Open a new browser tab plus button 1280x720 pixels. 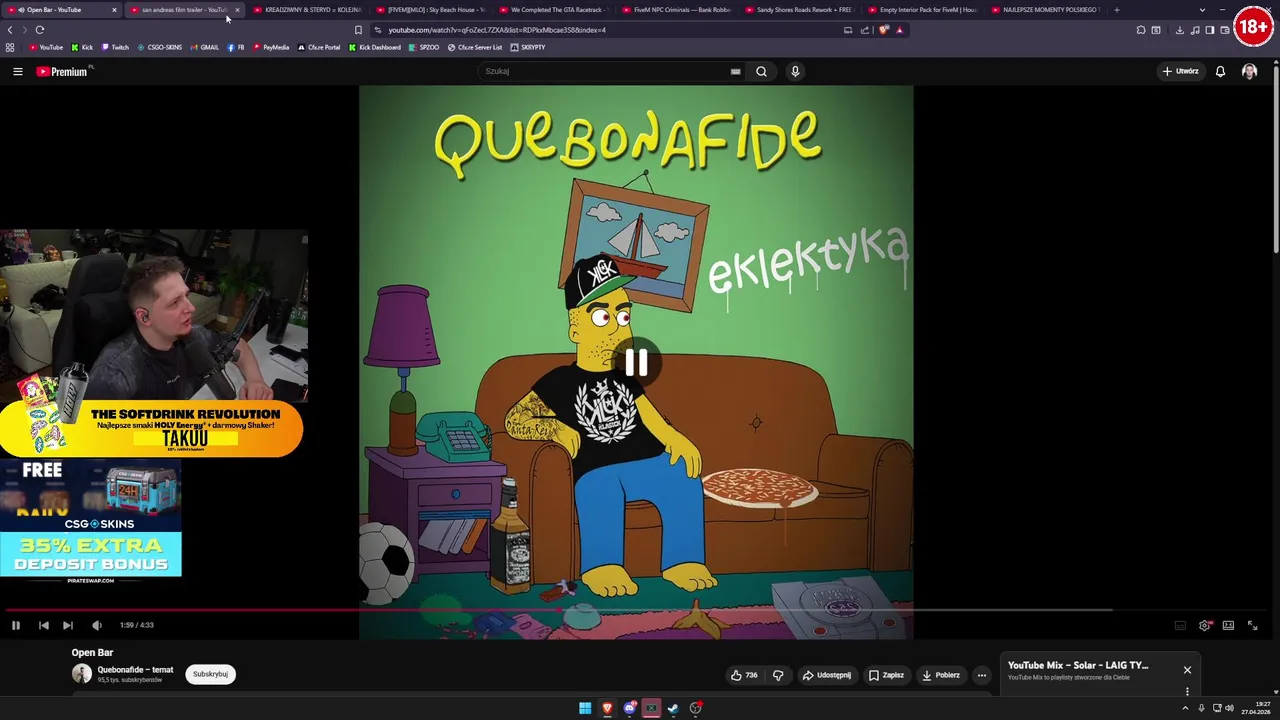(x=1116, y=10)
